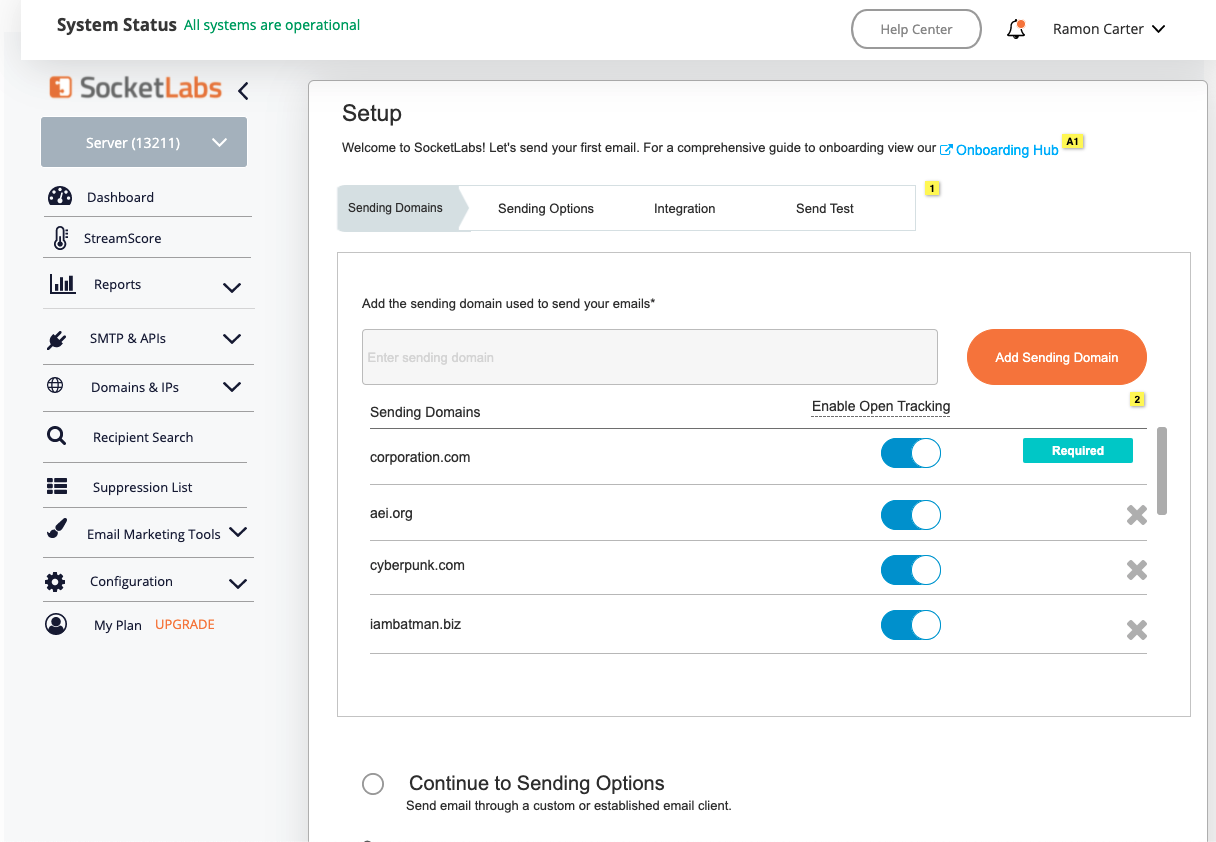Screen dimensions: 1216x842
Task: Toggle open tracking for iambatman.biz
Action: click(x=911, y=625)
